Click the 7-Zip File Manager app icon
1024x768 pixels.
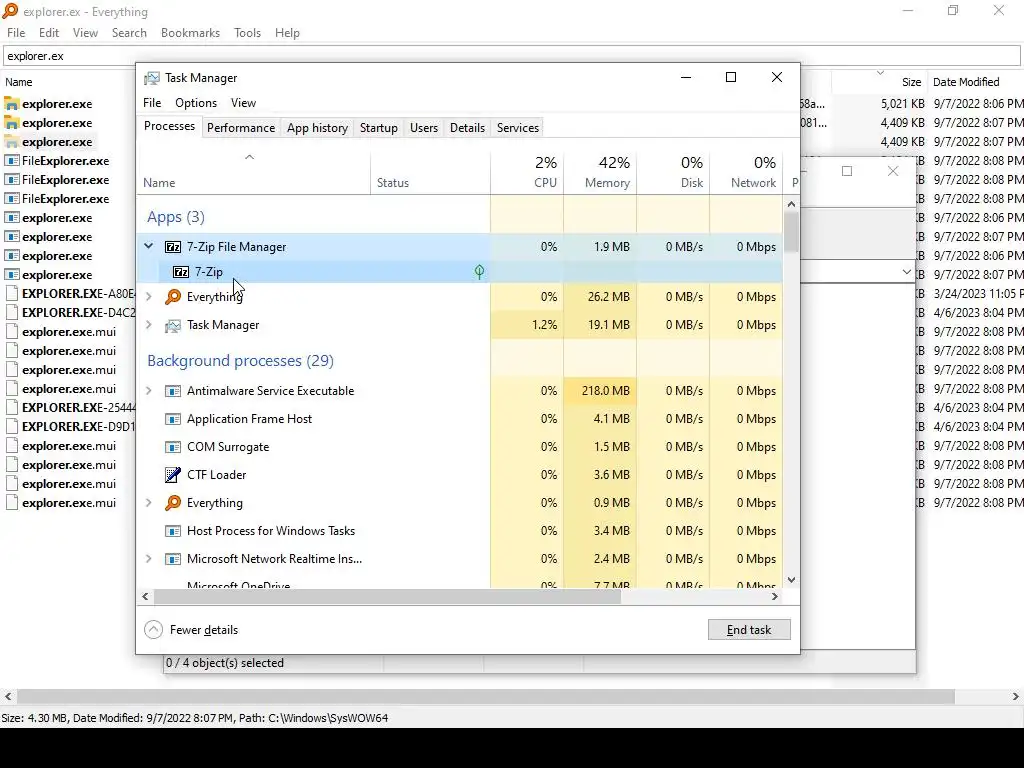click(x=172, y=247)
